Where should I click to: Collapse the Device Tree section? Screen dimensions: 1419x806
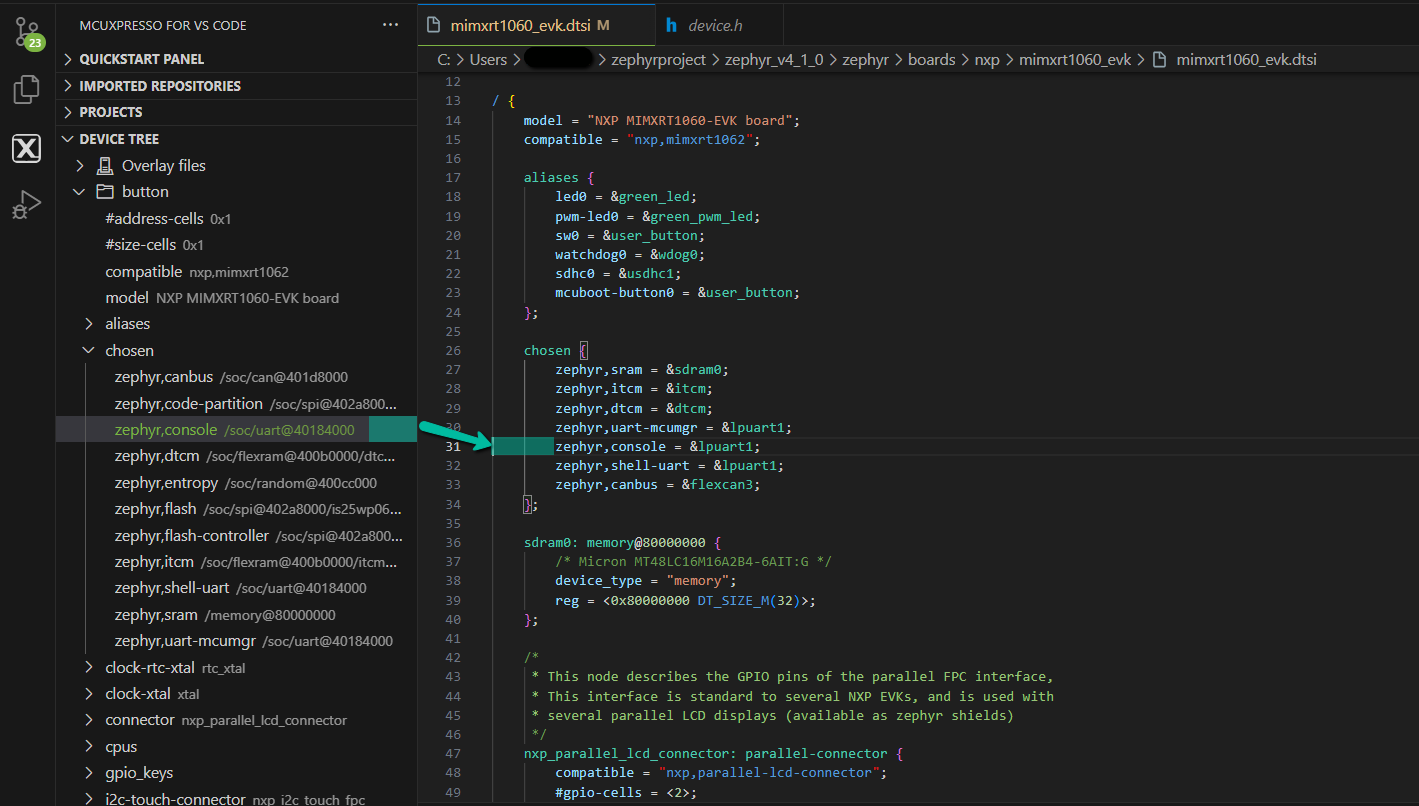118,139
